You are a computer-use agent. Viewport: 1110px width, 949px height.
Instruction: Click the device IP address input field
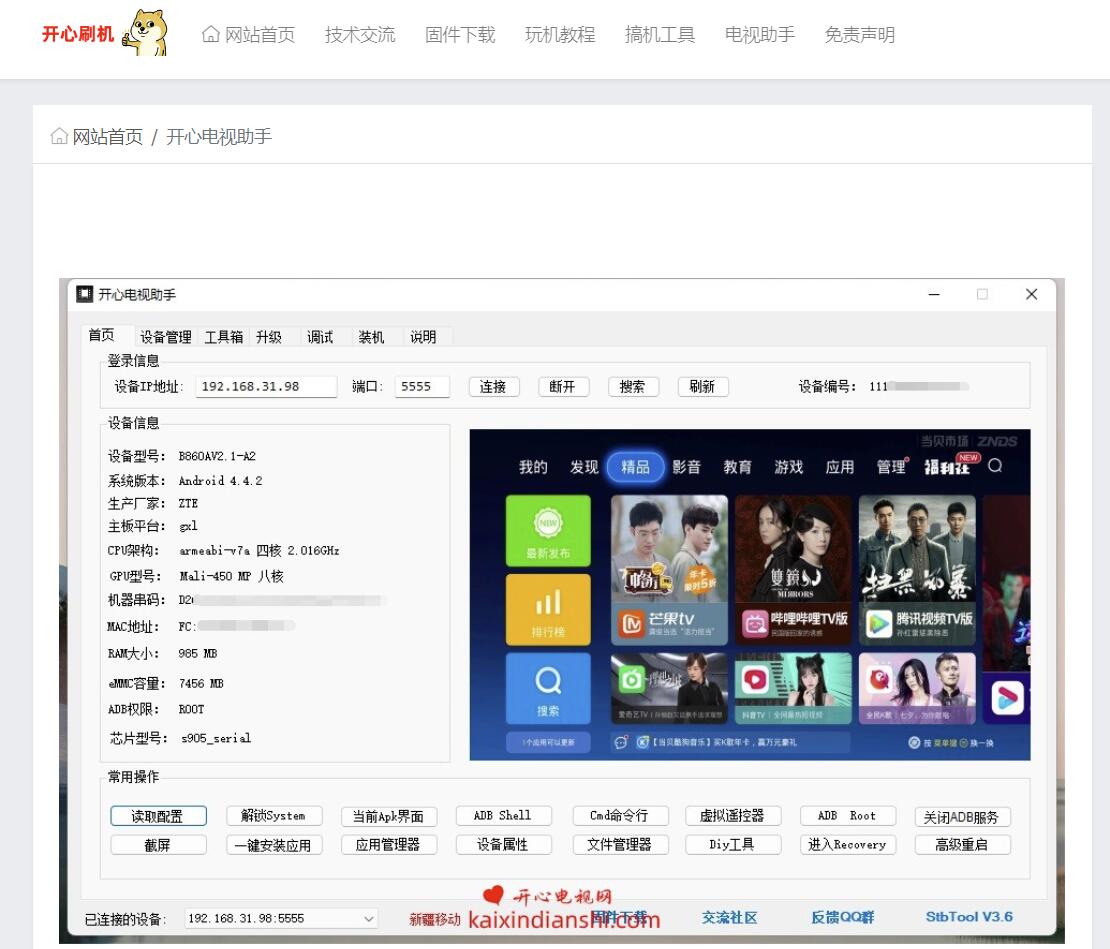click(x=268, y=386)
